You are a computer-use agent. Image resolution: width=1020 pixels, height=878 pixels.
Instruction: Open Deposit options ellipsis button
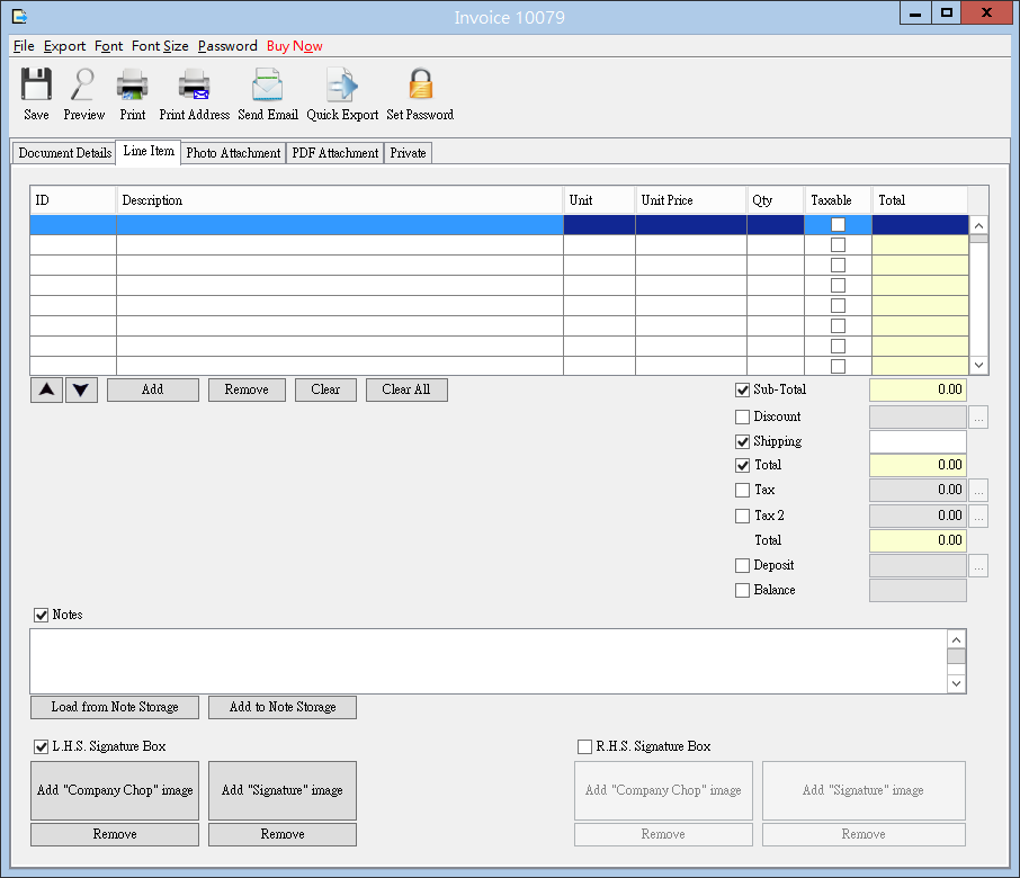click(x=978, y=566)
